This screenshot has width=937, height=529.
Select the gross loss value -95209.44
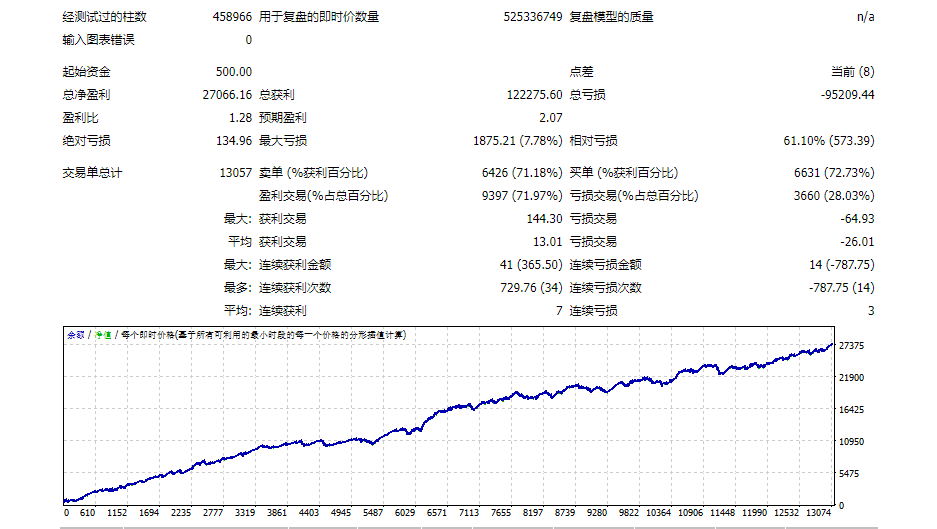847,94
